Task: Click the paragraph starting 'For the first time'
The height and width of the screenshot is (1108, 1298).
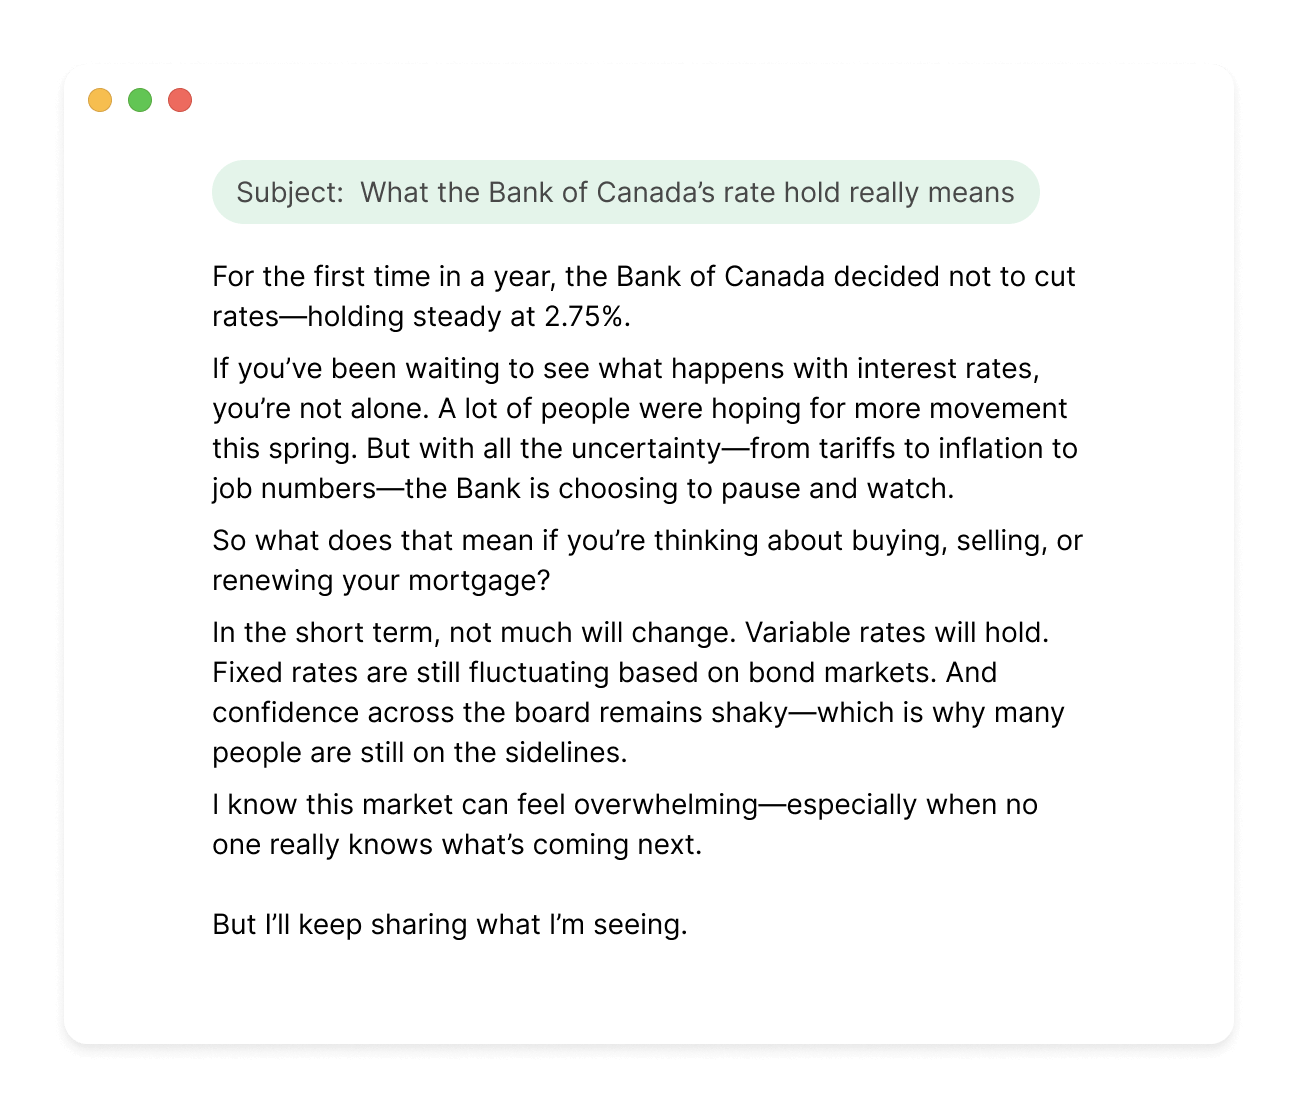Action: click(x=643, y=277)
